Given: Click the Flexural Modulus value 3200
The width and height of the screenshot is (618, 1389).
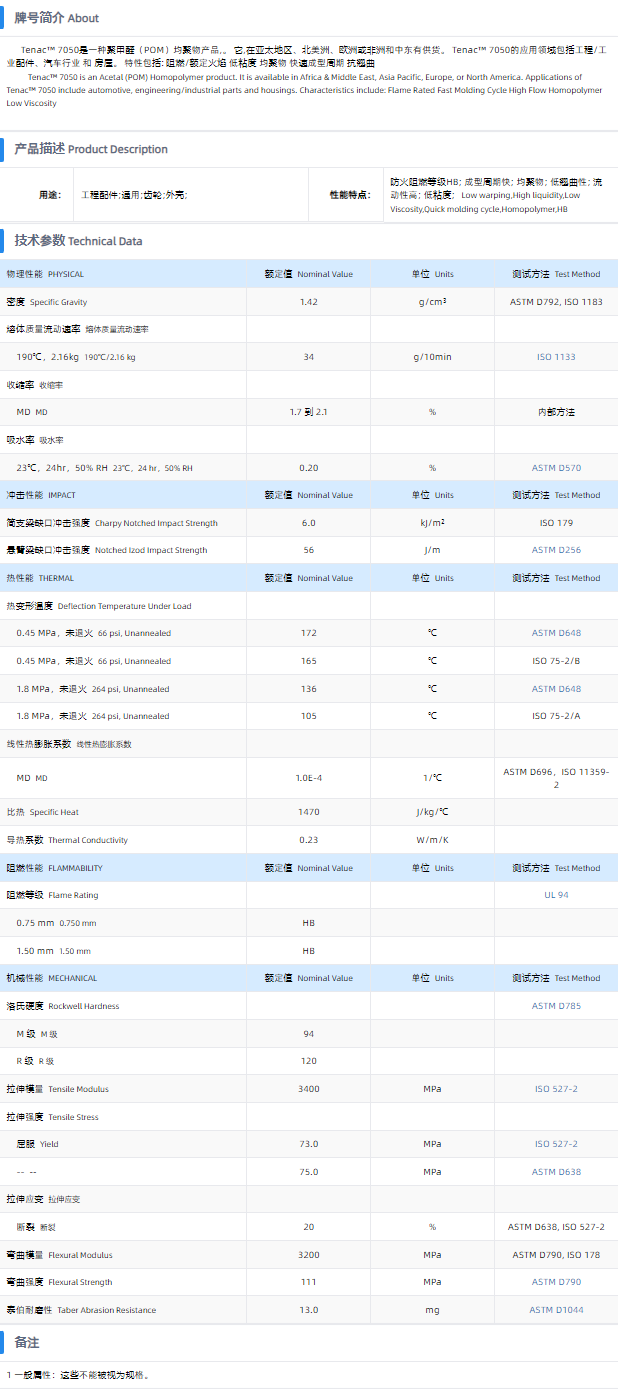Looking at the screenshot, I should [309, 1255].
